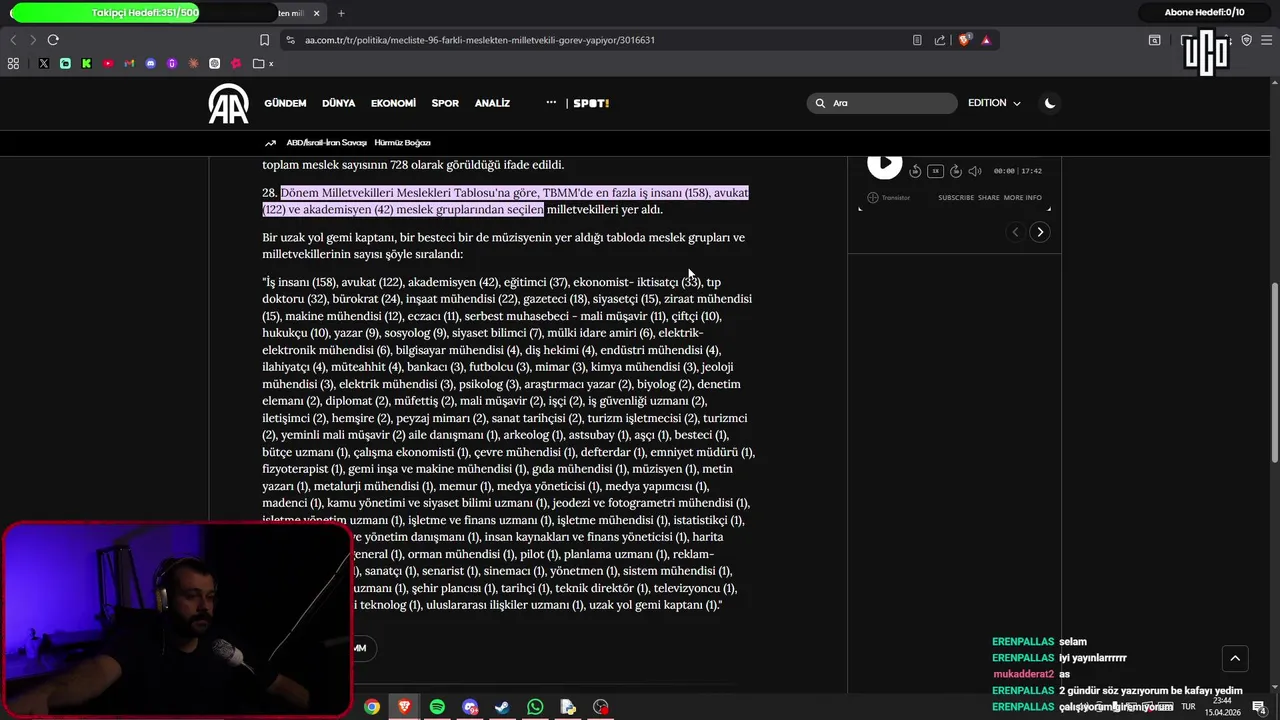Open the SPOT! section link

pyautogui.click(x=591, y=103)
